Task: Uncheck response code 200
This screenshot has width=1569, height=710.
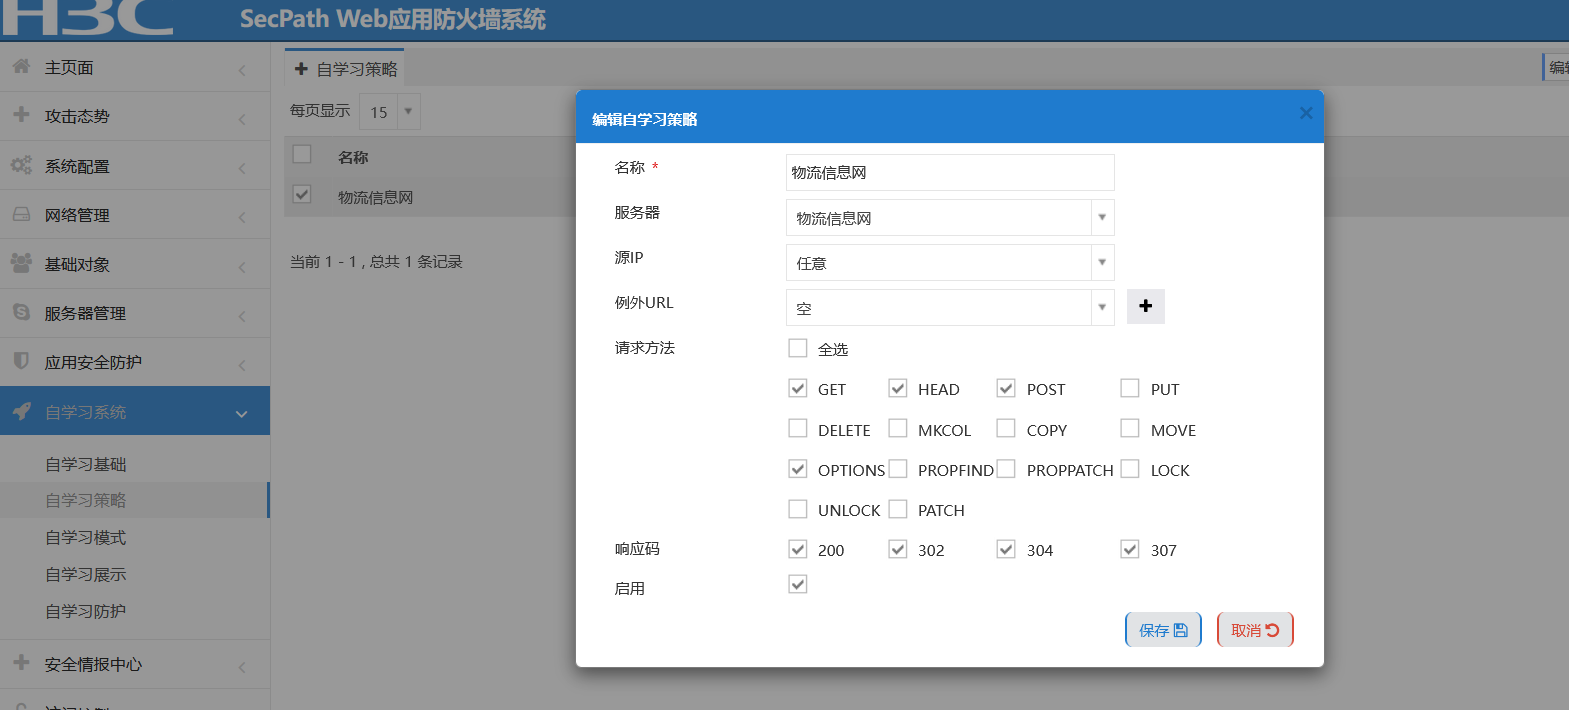Action: [797, 549]
